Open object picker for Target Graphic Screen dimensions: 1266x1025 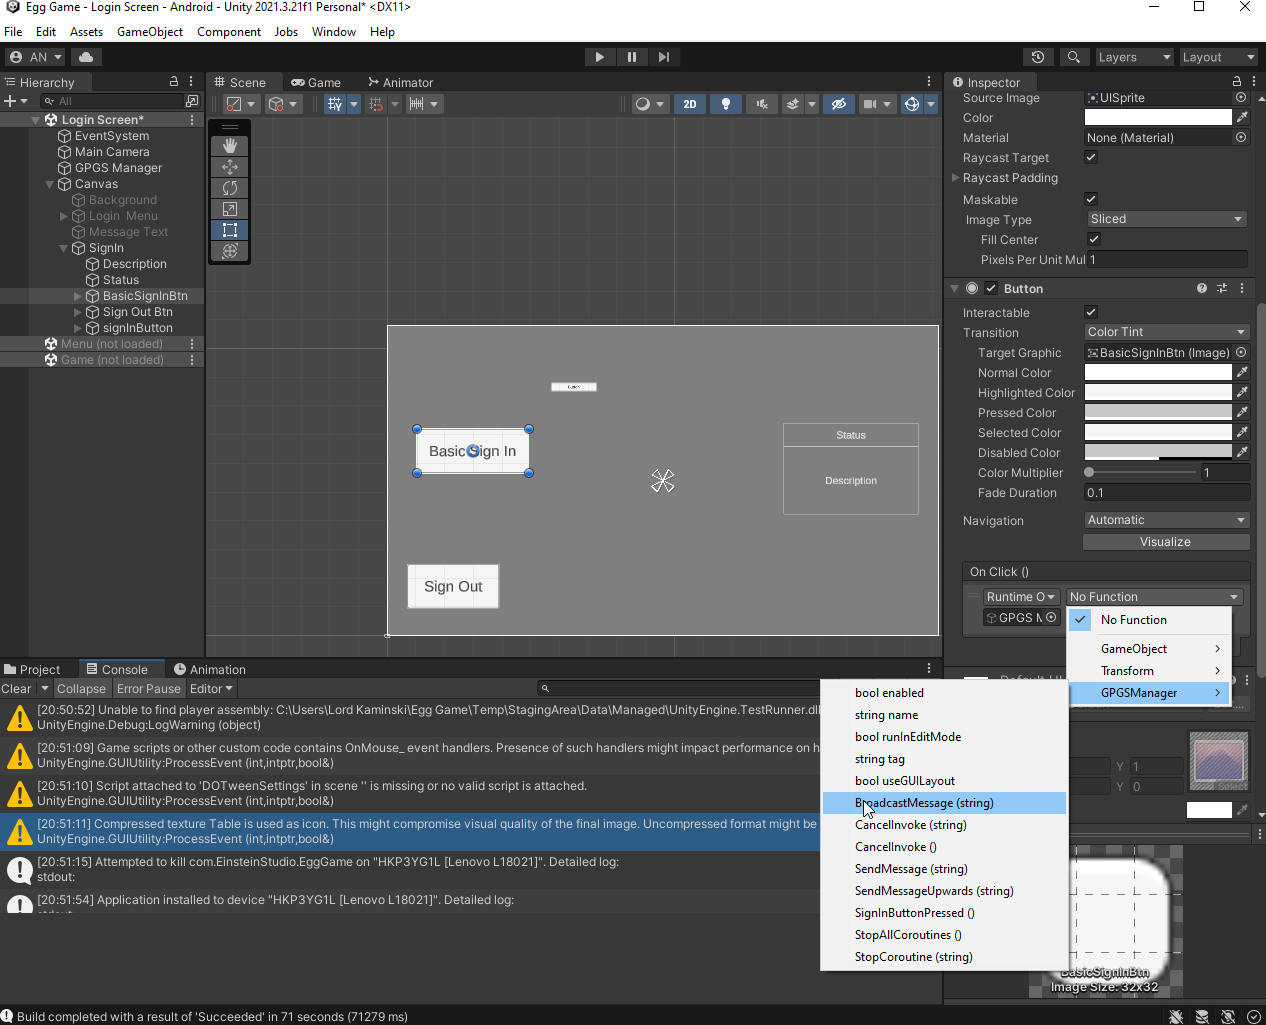click(1241, 352)
